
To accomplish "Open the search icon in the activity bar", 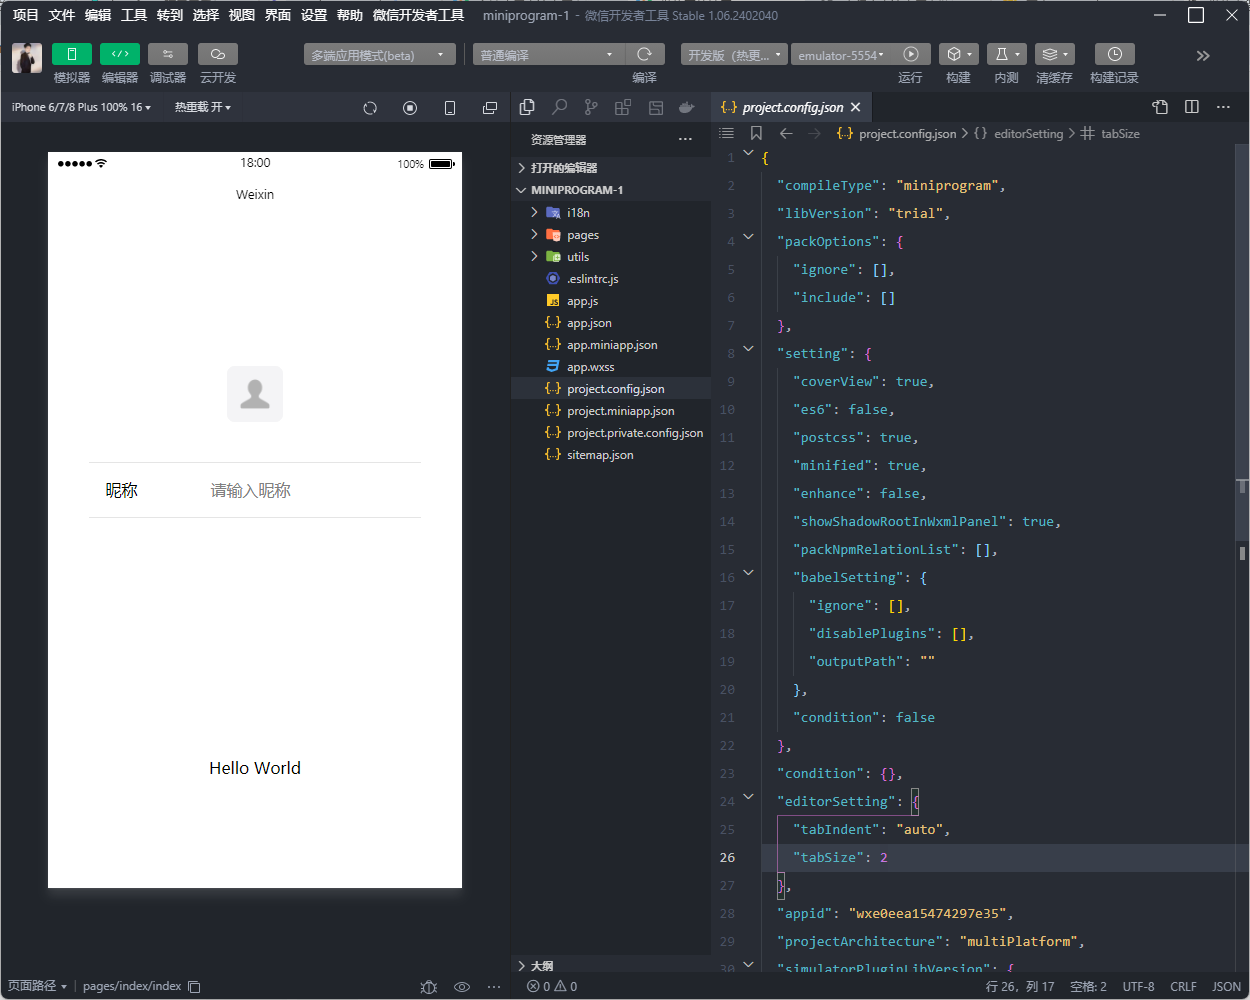I will [x=560, y=107].
